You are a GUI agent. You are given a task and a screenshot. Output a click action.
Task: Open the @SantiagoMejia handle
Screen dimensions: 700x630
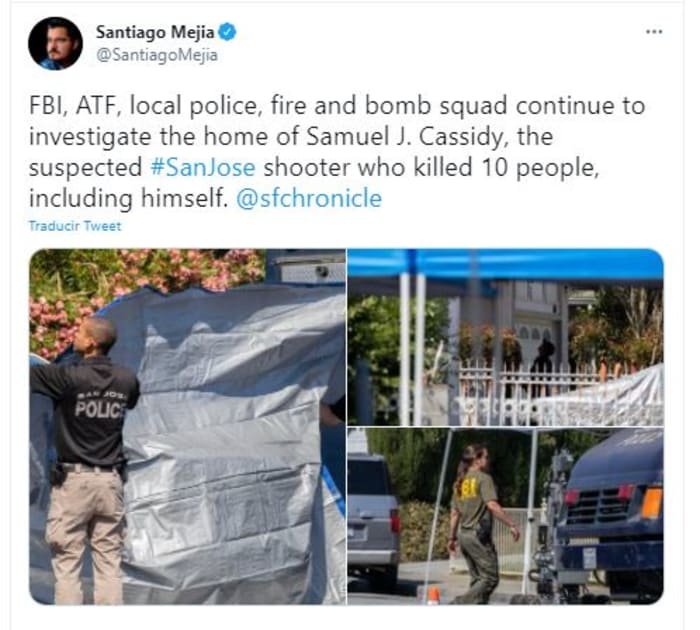click(157, 55)
